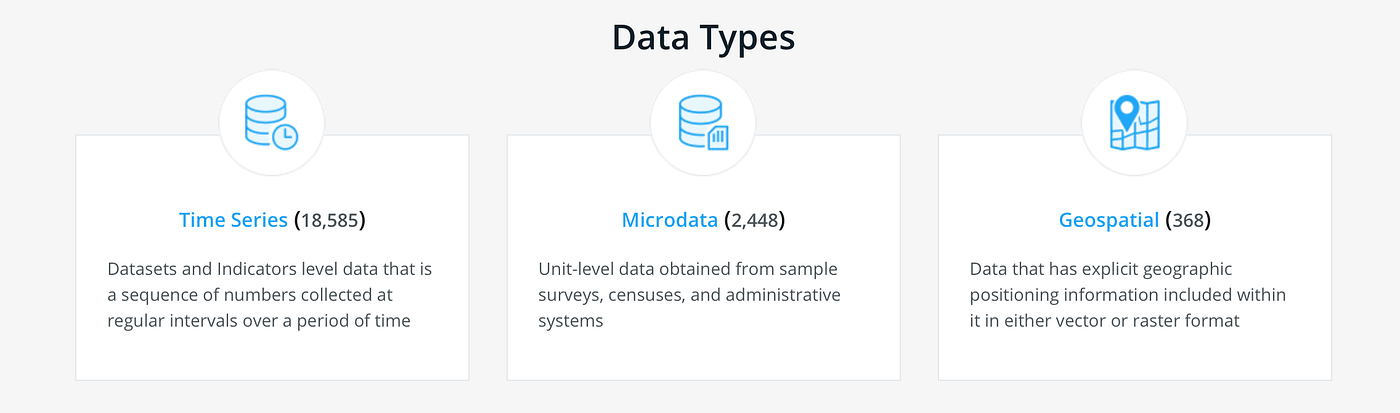Click the Geospatial map icon
Screen dimensions: 1400x413
pyautogui.click(x=1134, y=123)
